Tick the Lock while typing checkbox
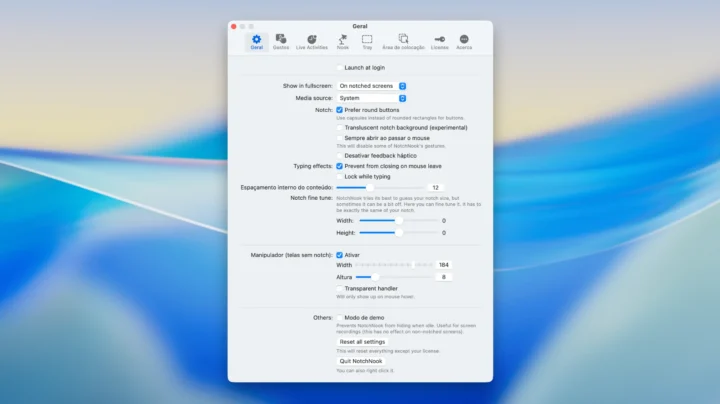Image resolution: width=720 pixels, height=404 pixels. [340, 176]
